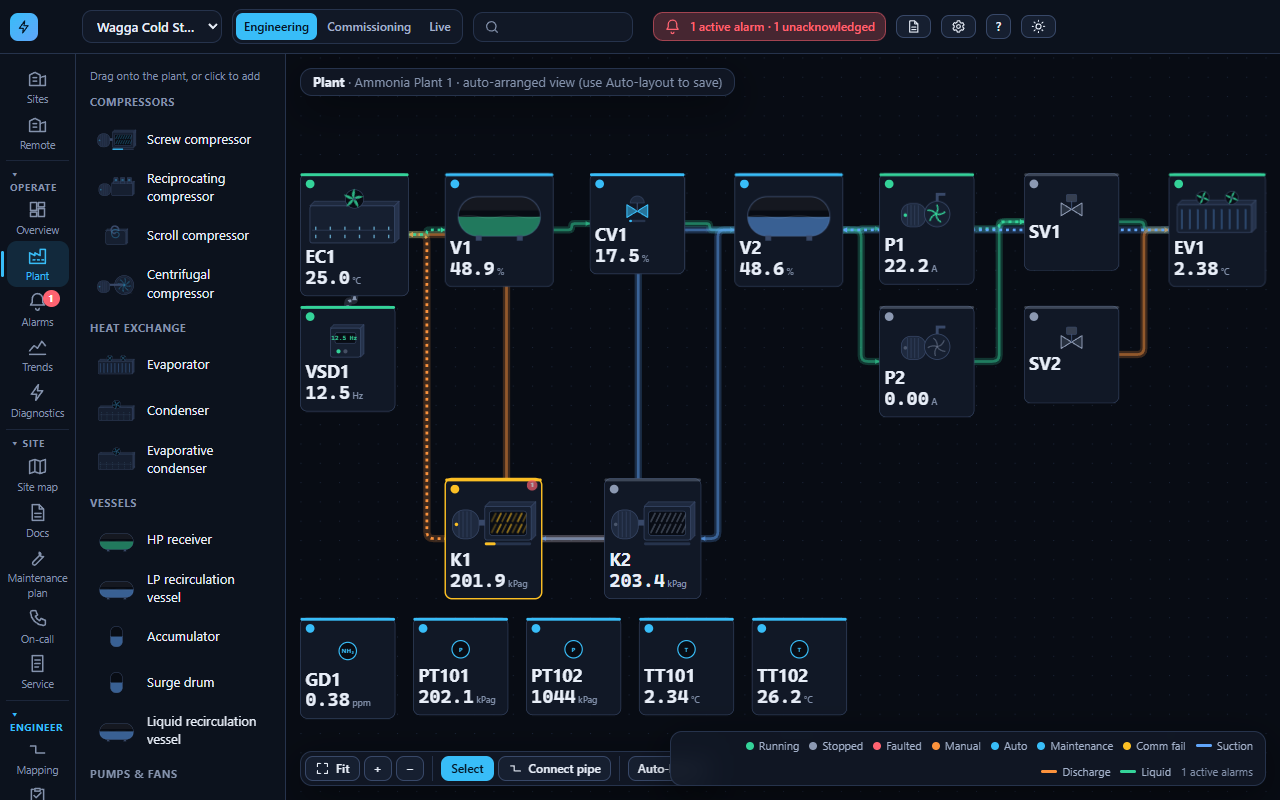
Task: Add an Evaporator from the palette
Action: (180, 365)
